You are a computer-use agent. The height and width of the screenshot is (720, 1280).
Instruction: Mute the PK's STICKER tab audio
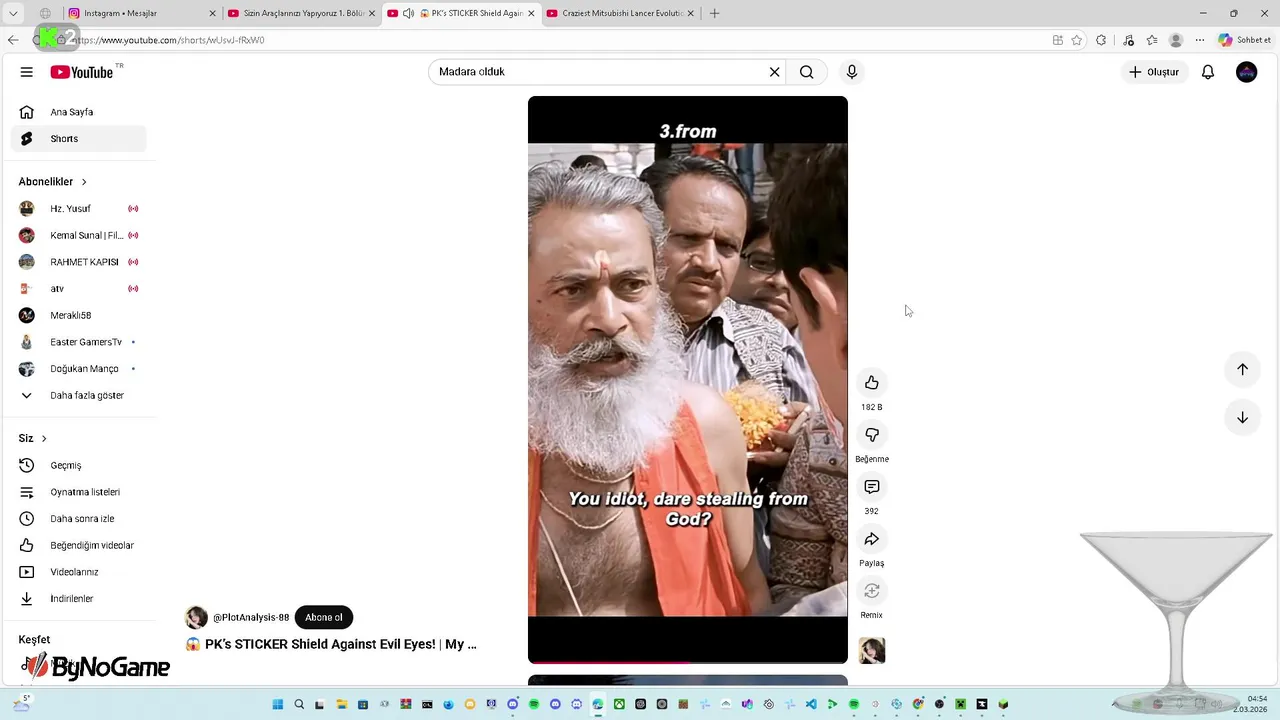pos(408,13)
